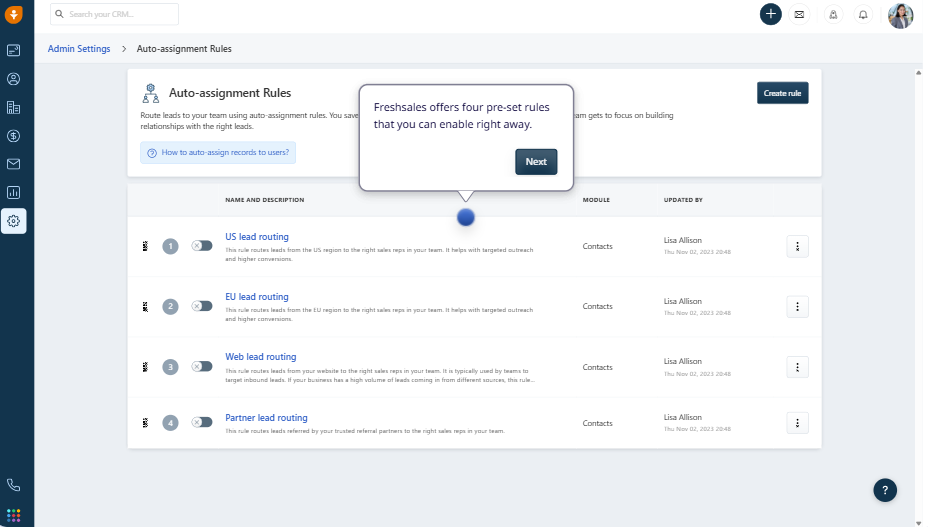Image resolution: width=928 pixels, height=527 pixels.
Task: Click the Create rule button
Action: click(782, 93)
